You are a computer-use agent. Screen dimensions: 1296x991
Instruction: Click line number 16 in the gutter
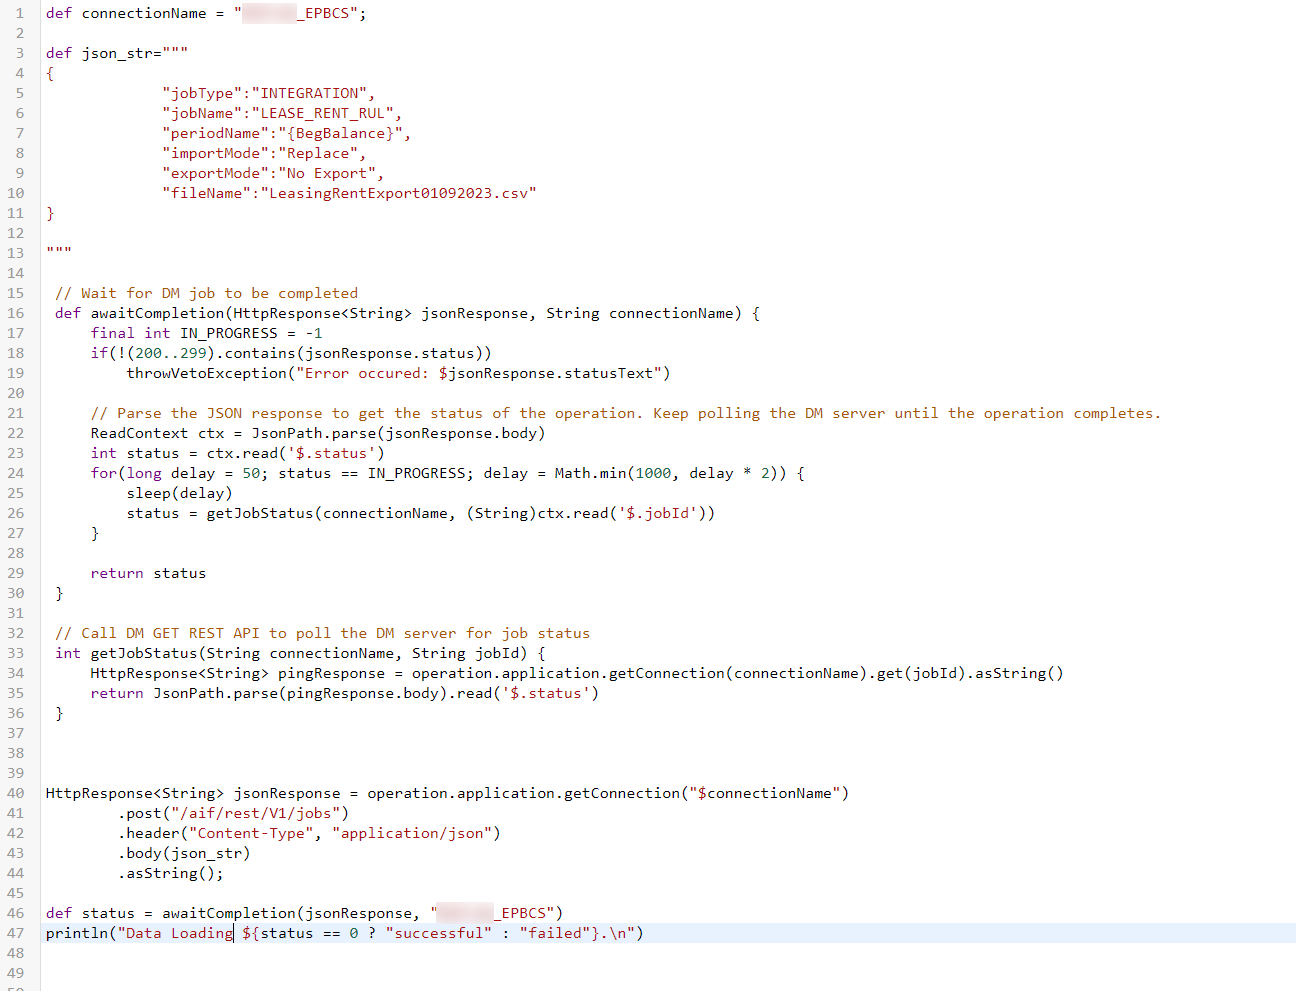pos(15,313)
